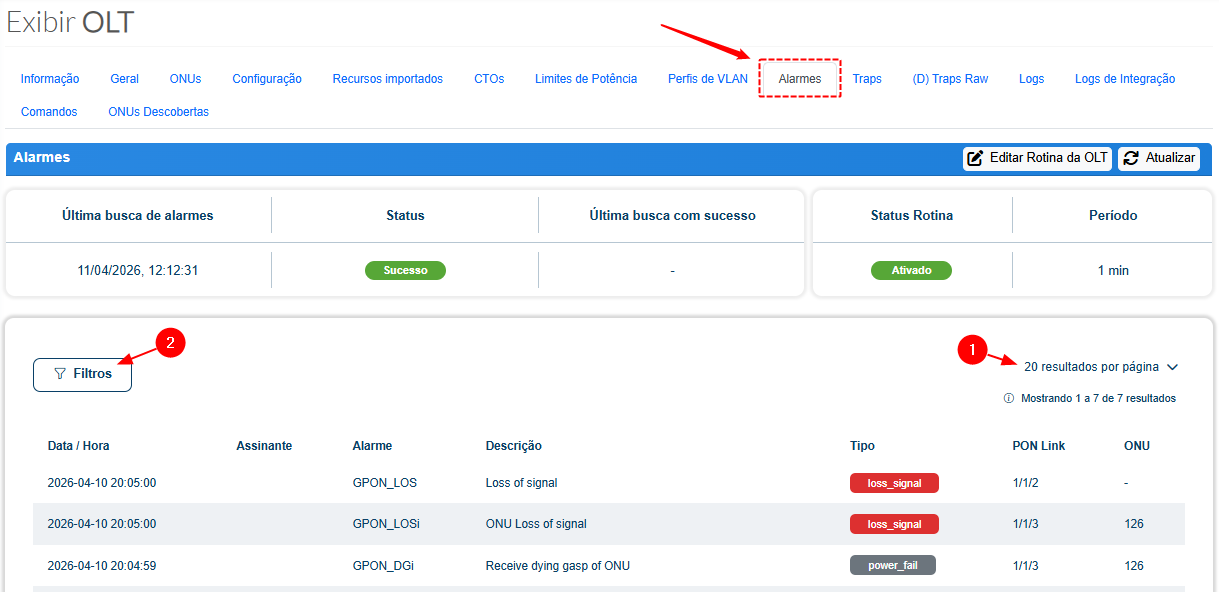This screenshot has width=1219, height=592.
Task: Open the ONUs tab
Action: click(185, 79)
